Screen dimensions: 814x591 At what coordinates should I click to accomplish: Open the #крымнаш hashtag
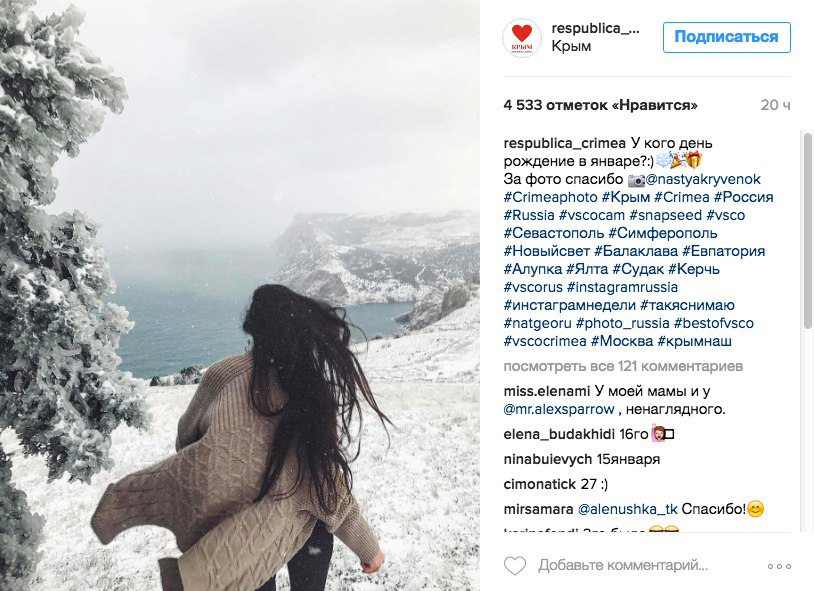[694, 341]
